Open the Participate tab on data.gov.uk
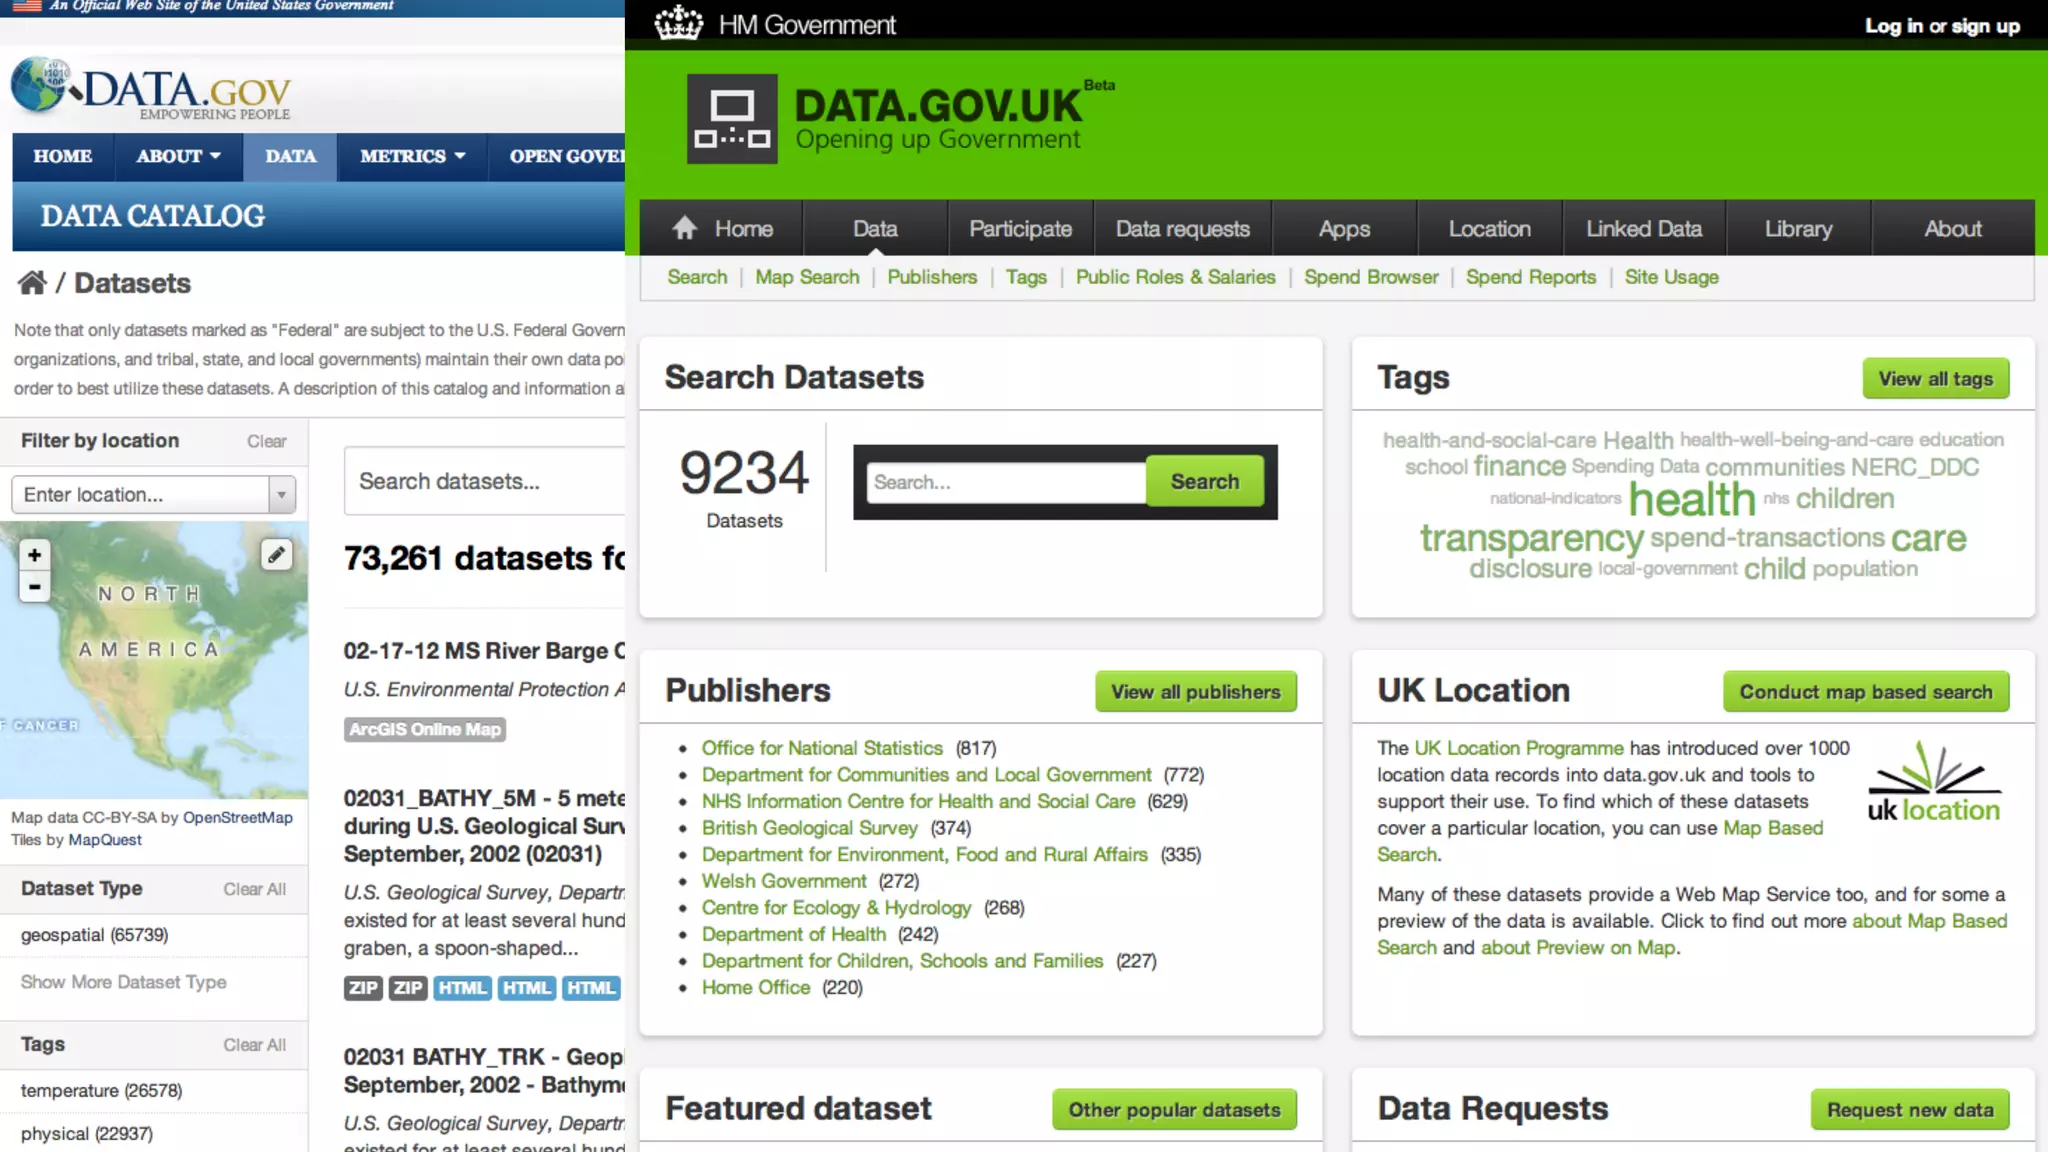2048x1152 pixels. (x=1020, y=229)
